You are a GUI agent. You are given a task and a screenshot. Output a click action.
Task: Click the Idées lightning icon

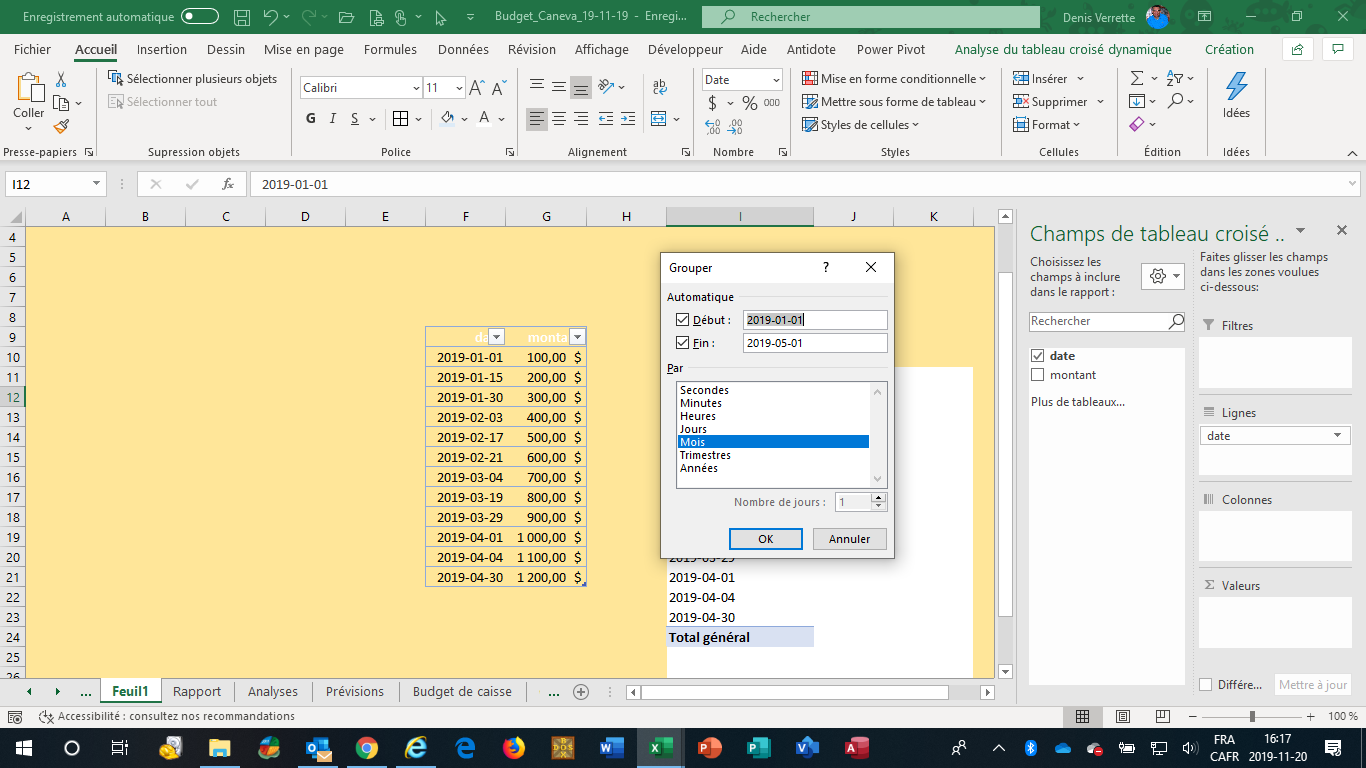pyautogui.click(x=1236, y=87)
